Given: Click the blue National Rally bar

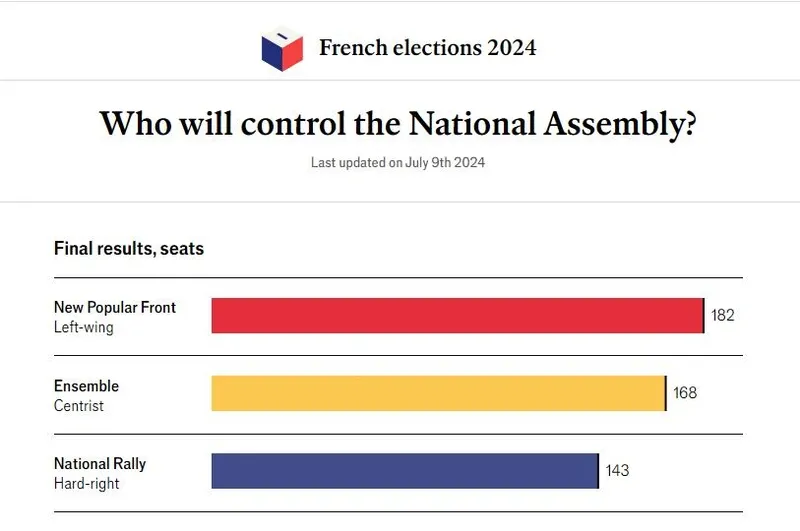Looking at the screenshot, I should (x=404, y=471).
